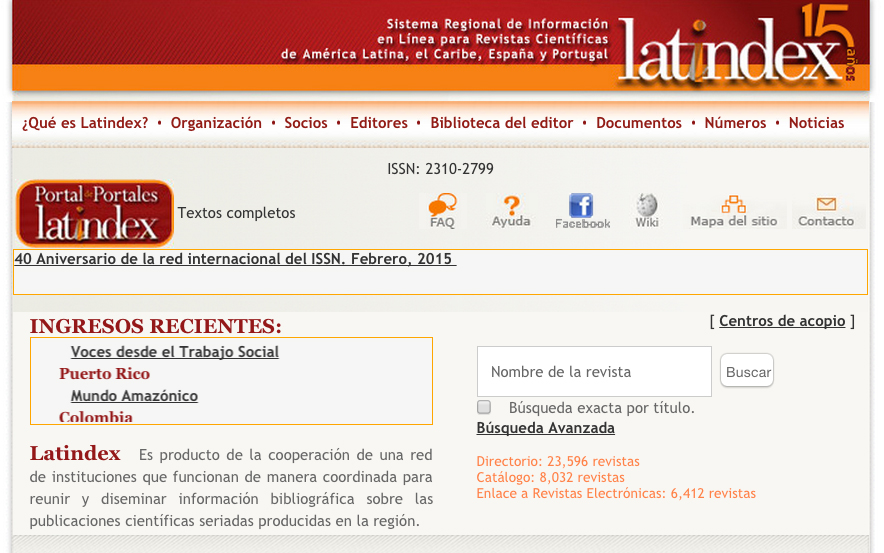Image resolution: width=884 pixels, height=553 pixels.
Task: Open the Organización menu item
Action: (x=216, y=123)
